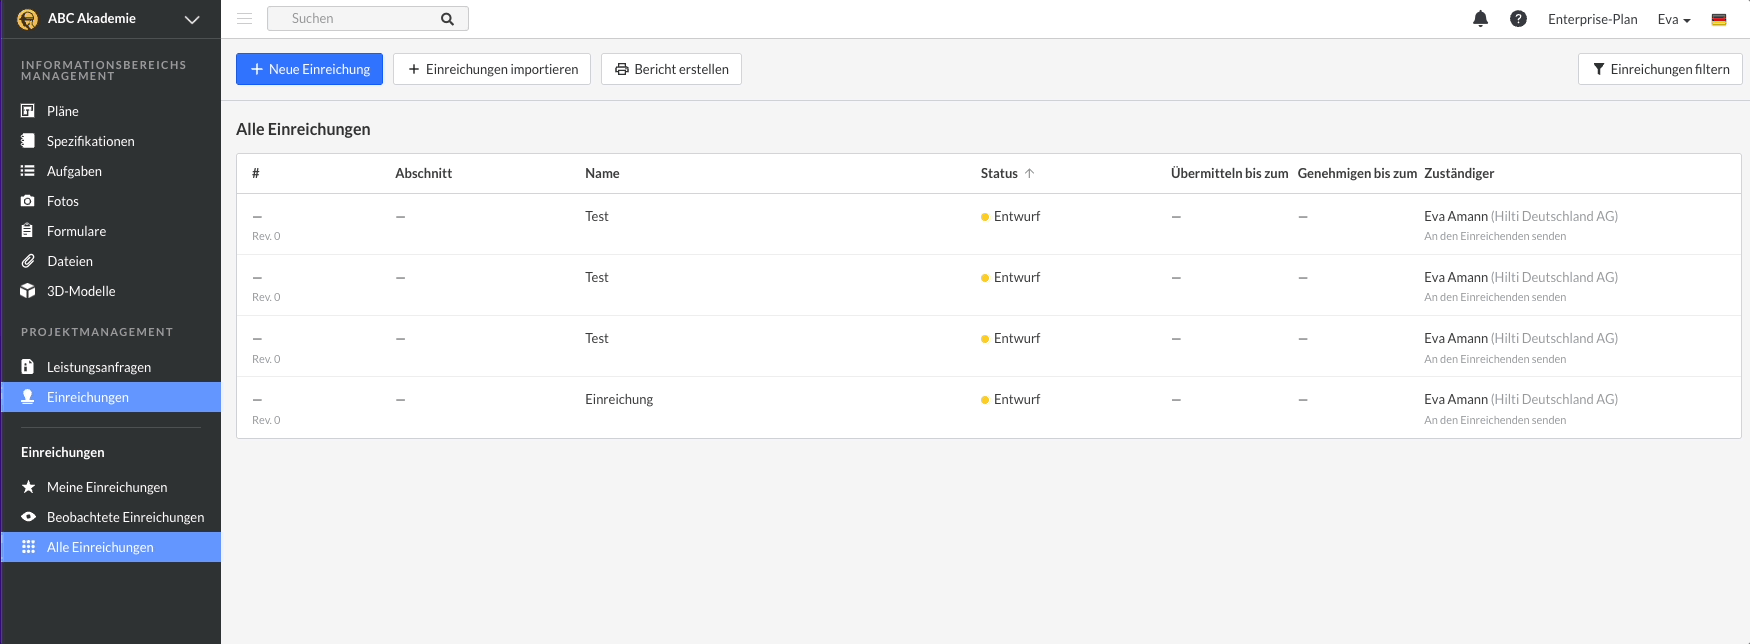
Task: Select Meine Einreichungen in the sidebar
Action: pyautogui.click(x=106, y=487)
